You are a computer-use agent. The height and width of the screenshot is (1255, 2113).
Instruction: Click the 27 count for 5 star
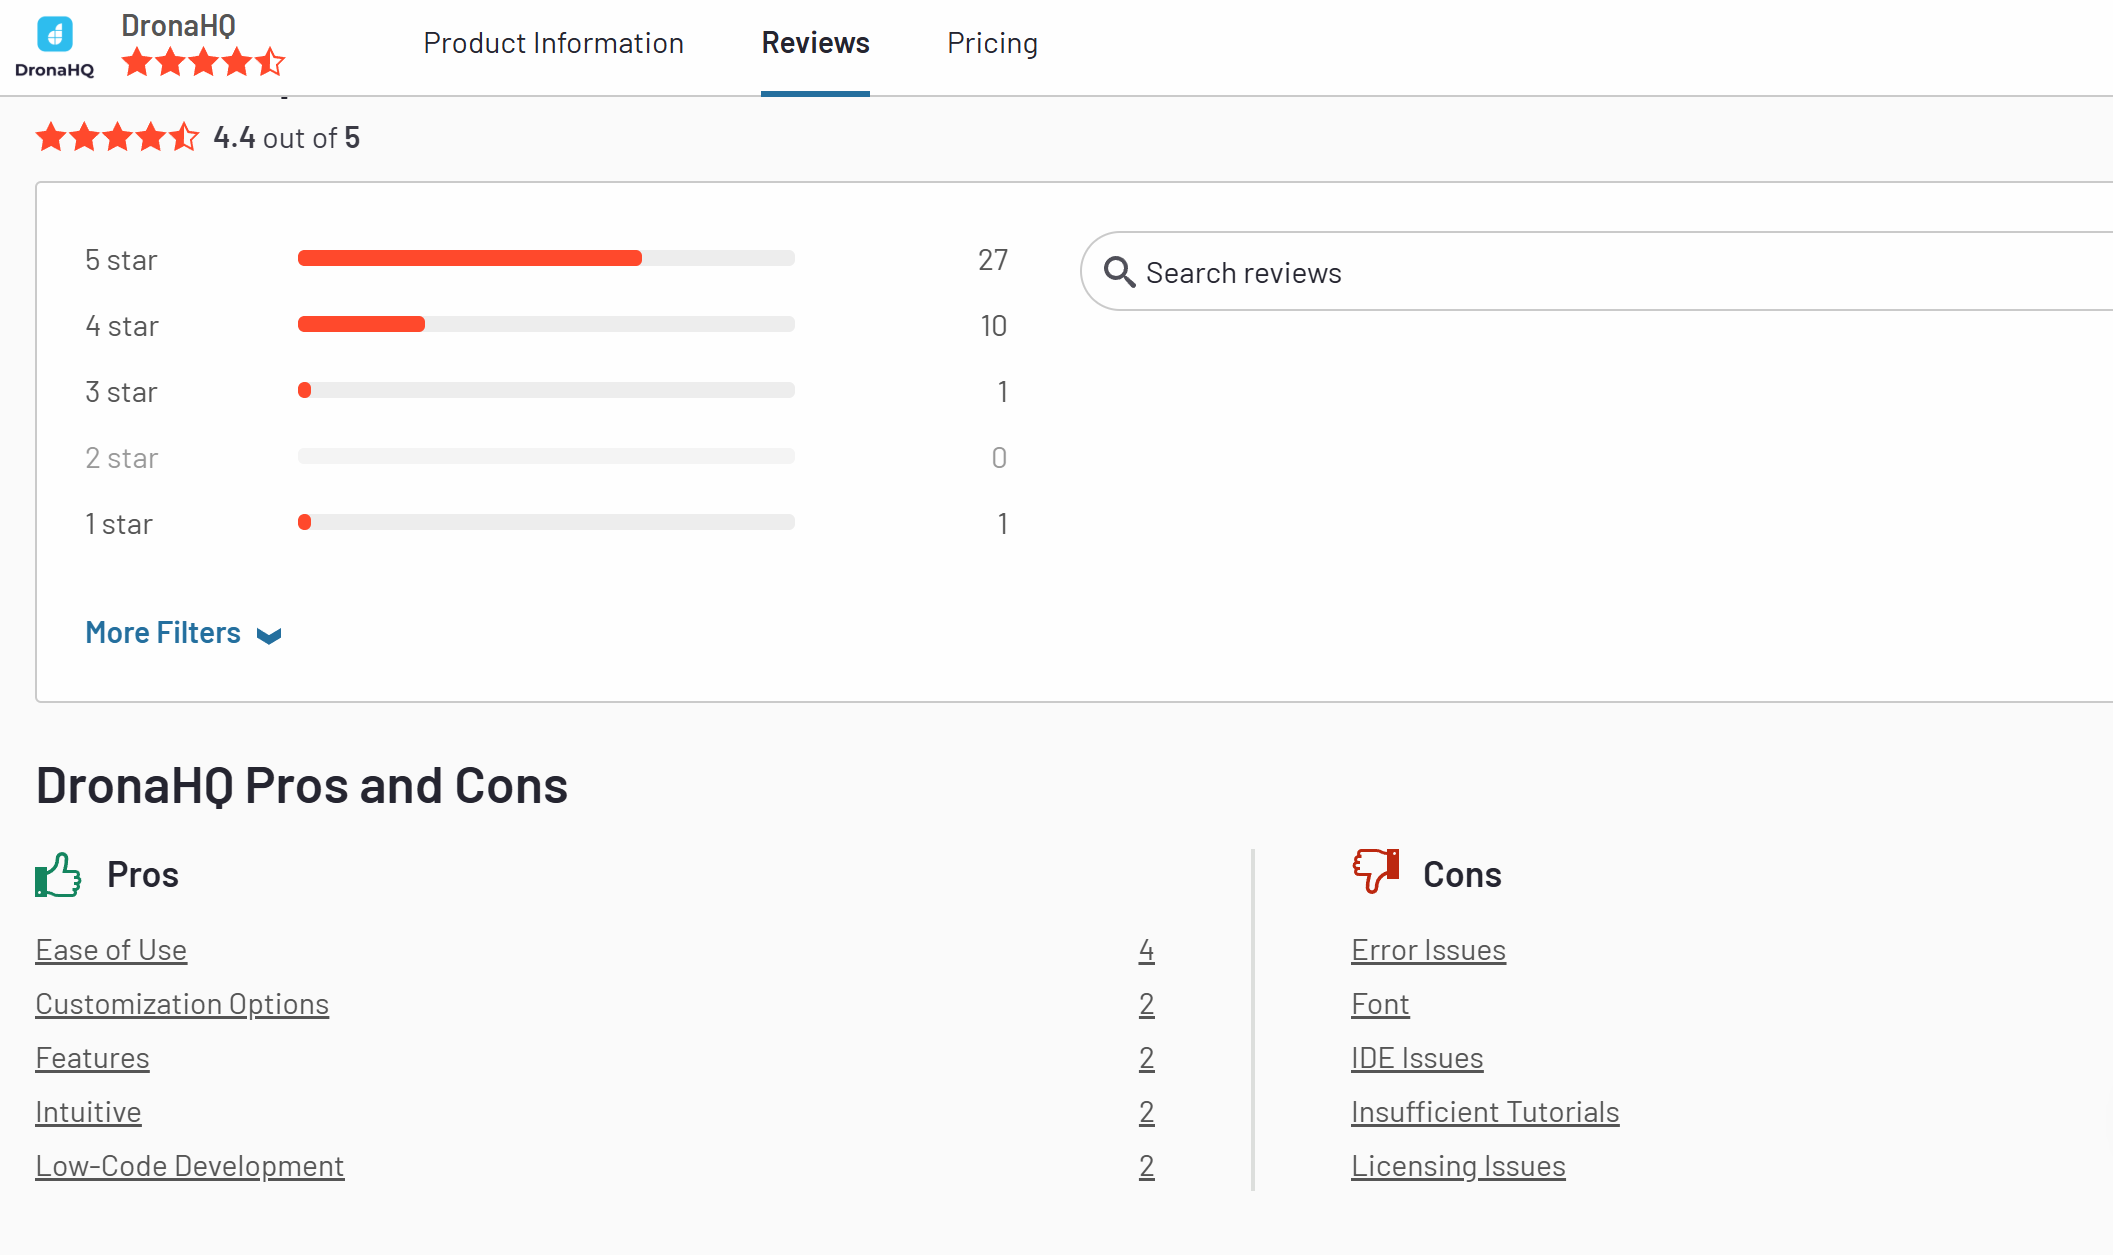tap(992, 260)
